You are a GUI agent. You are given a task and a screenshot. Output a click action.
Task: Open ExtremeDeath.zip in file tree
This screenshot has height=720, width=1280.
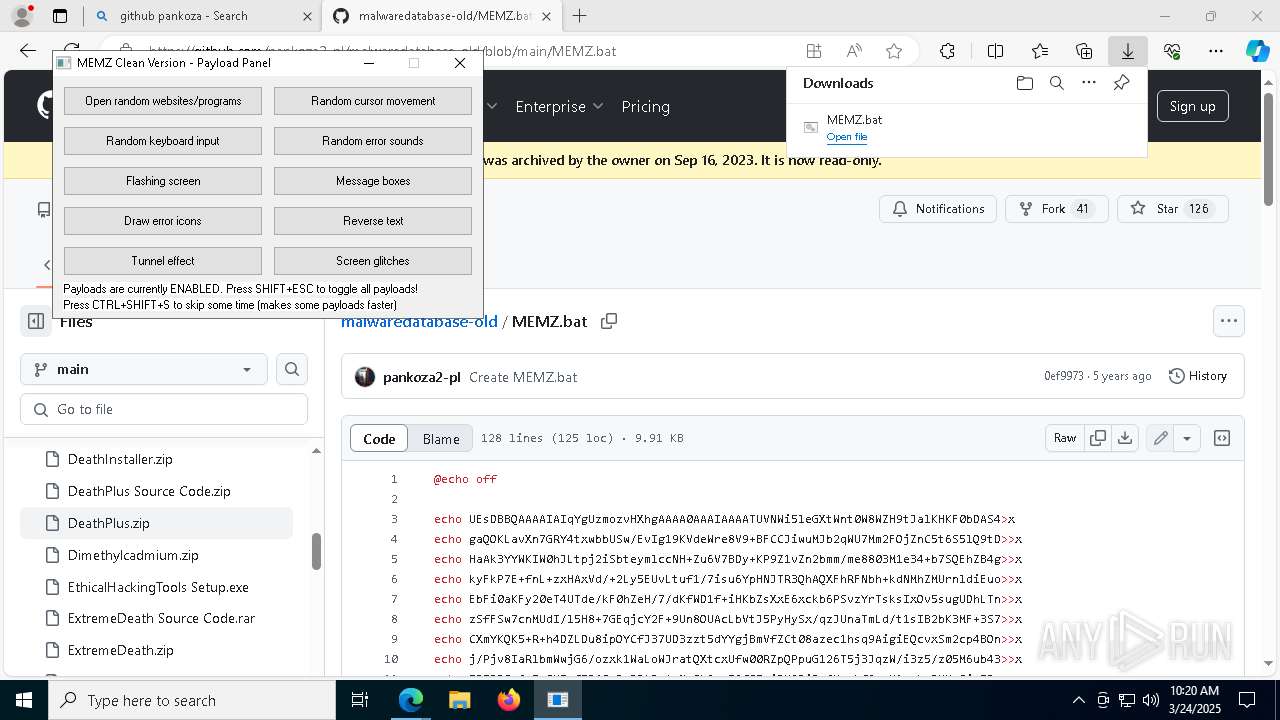pyautogui.click(x=120, y=650)
